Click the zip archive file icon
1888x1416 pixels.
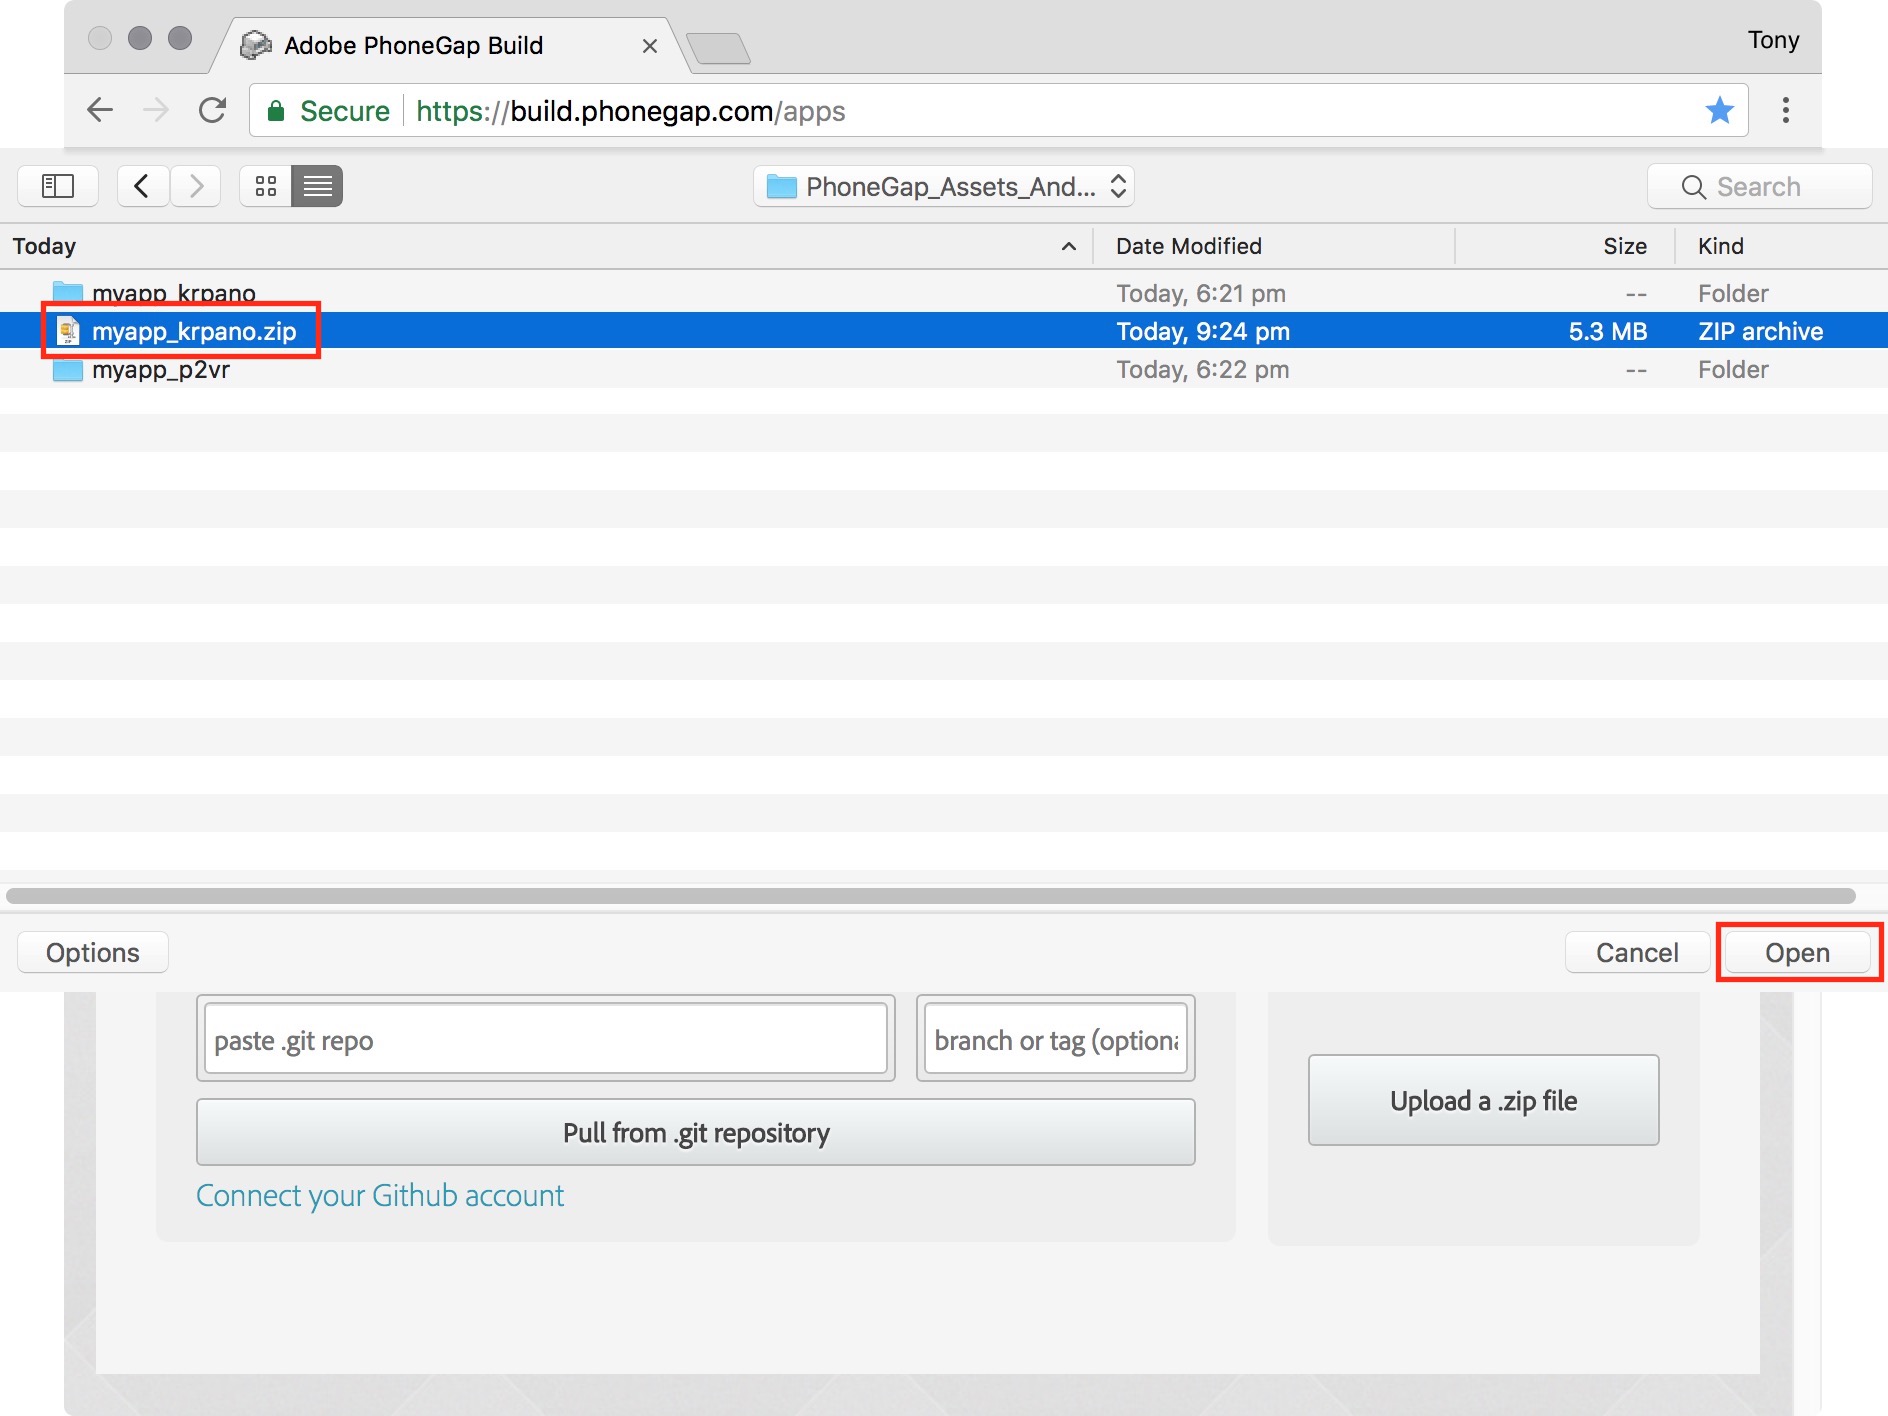pos(68,331)
